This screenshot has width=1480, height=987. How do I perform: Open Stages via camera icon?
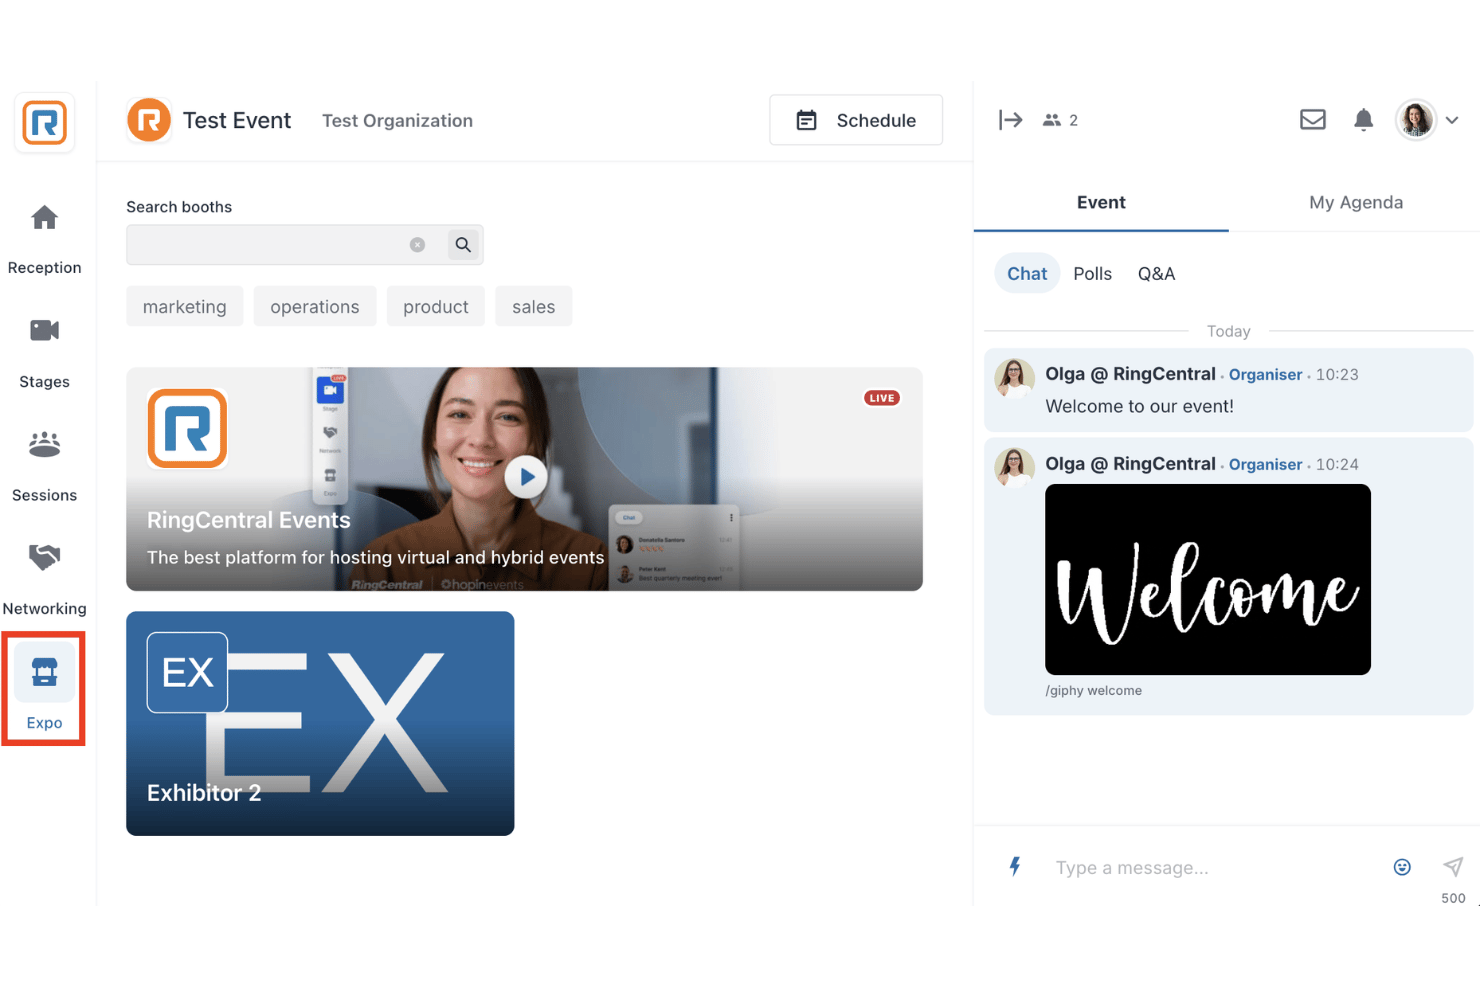point(44,330)
